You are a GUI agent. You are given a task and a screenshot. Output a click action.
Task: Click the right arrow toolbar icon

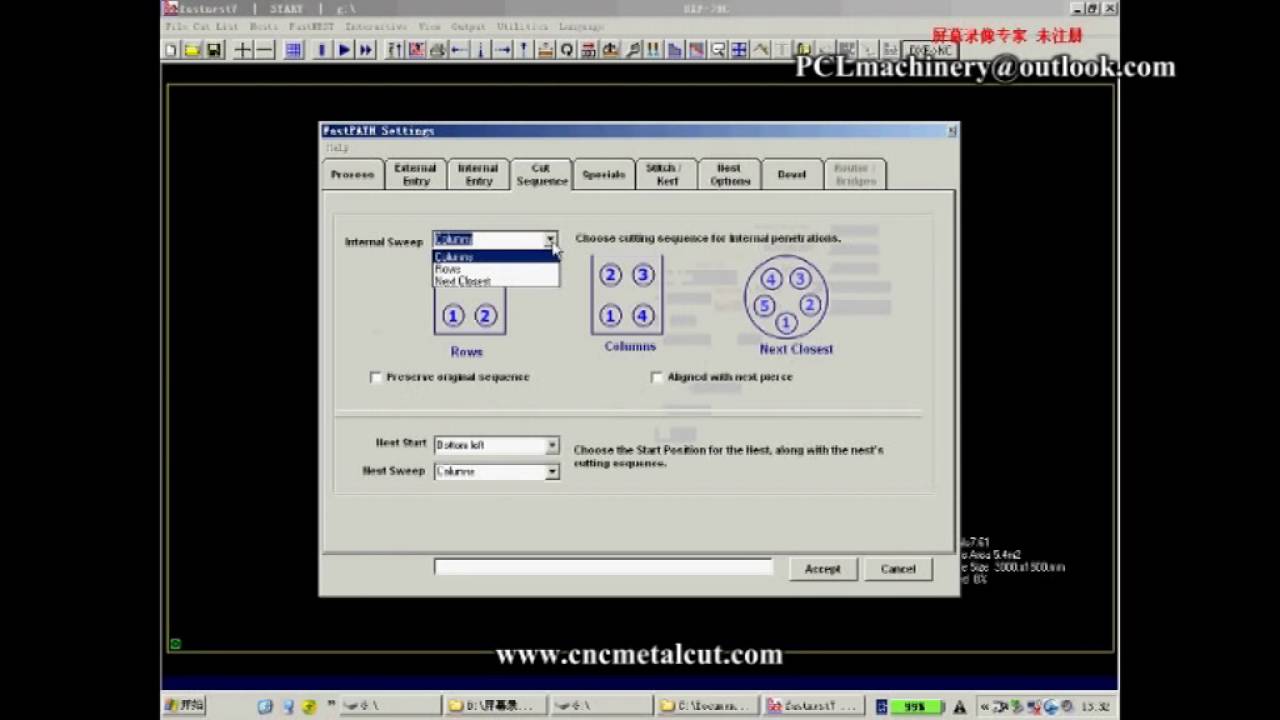(502, 49)
